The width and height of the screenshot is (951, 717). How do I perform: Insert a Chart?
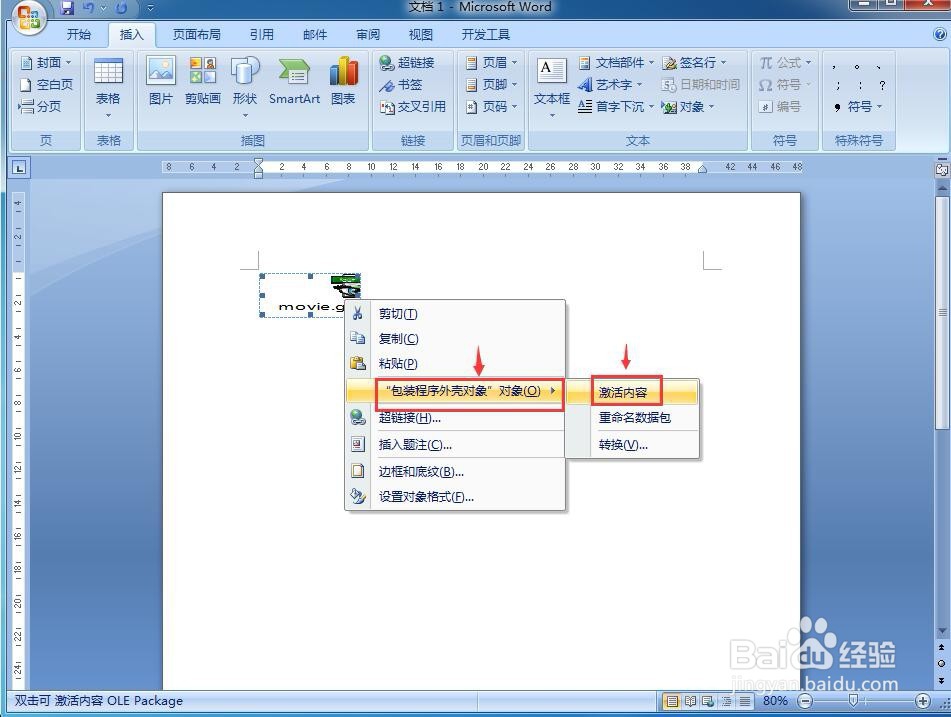[x=343, y=81]
